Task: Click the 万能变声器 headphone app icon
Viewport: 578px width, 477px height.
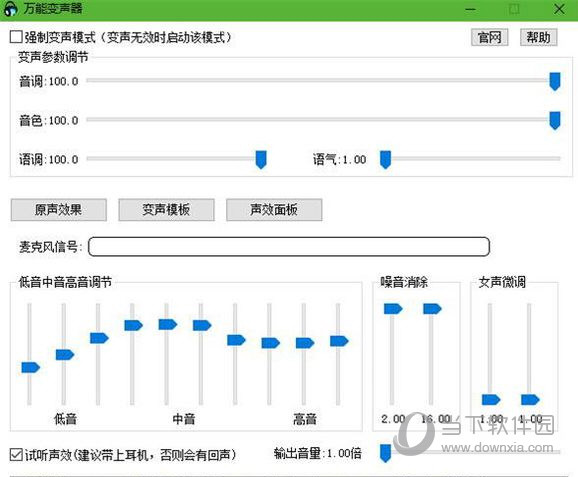Action: [10, 9]
